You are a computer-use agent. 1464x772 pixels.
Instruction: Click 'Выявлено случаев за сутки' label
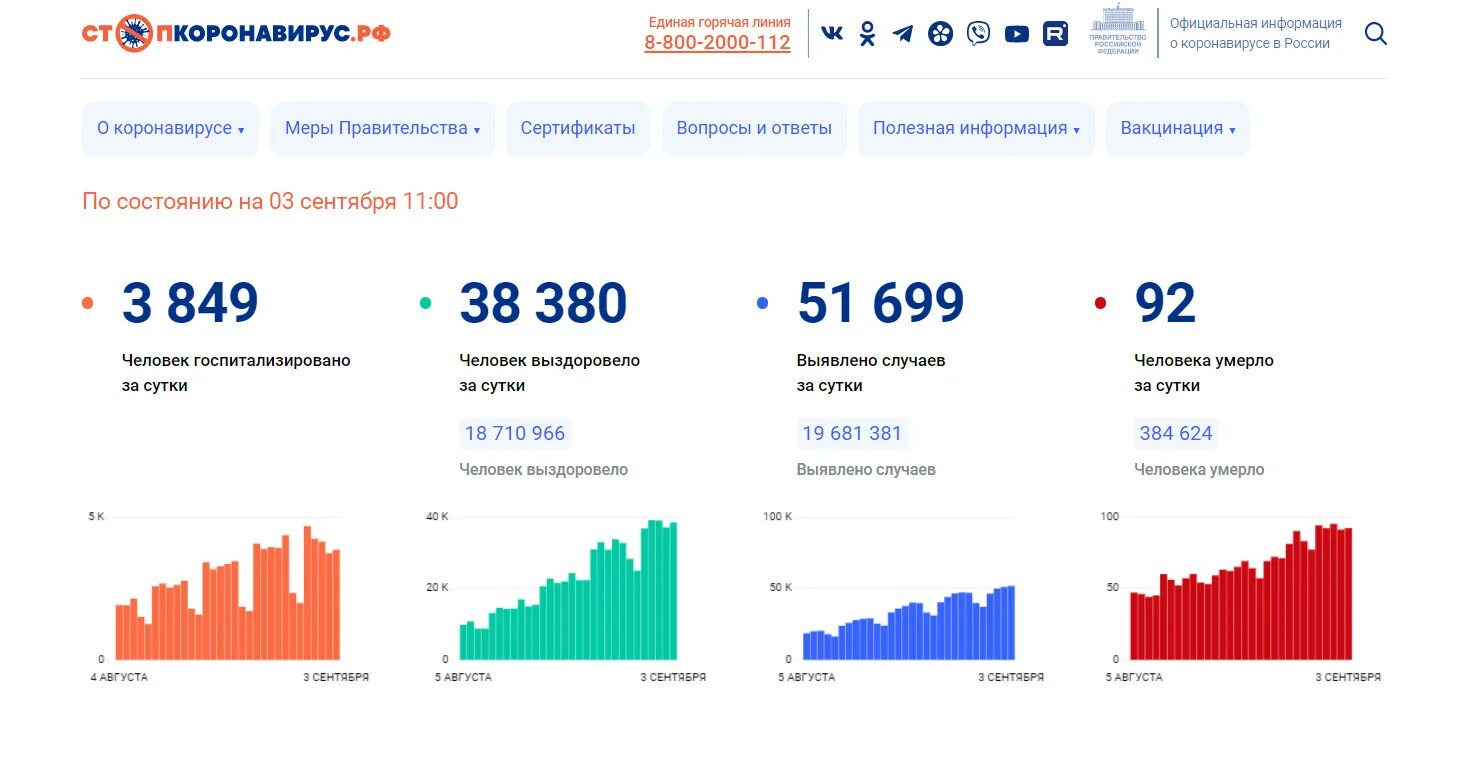pos(871,373)
